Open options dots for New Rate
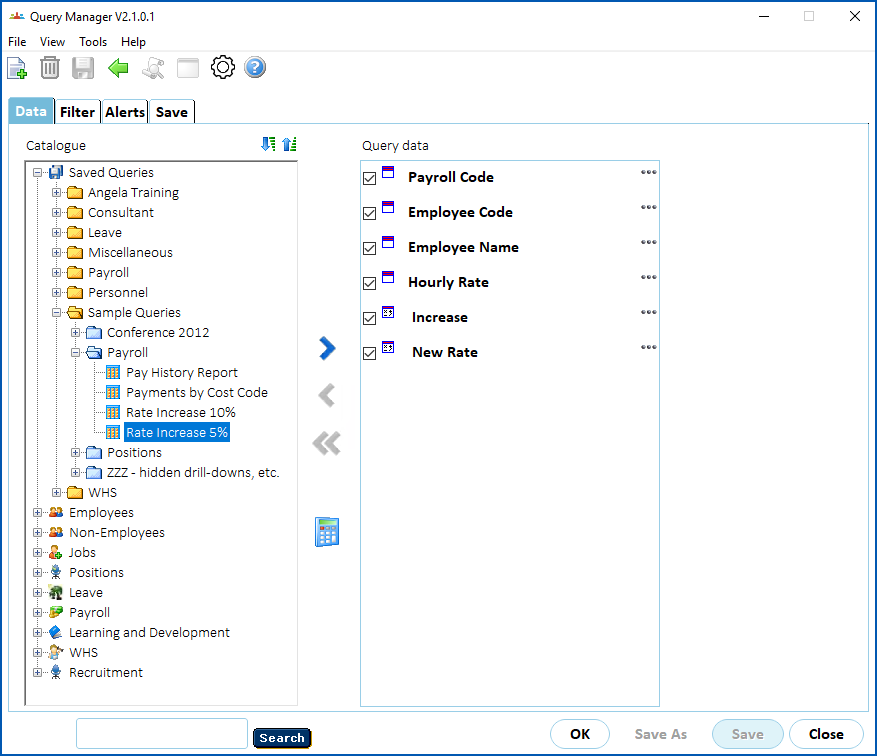The image size is (877, 756). 649,347
